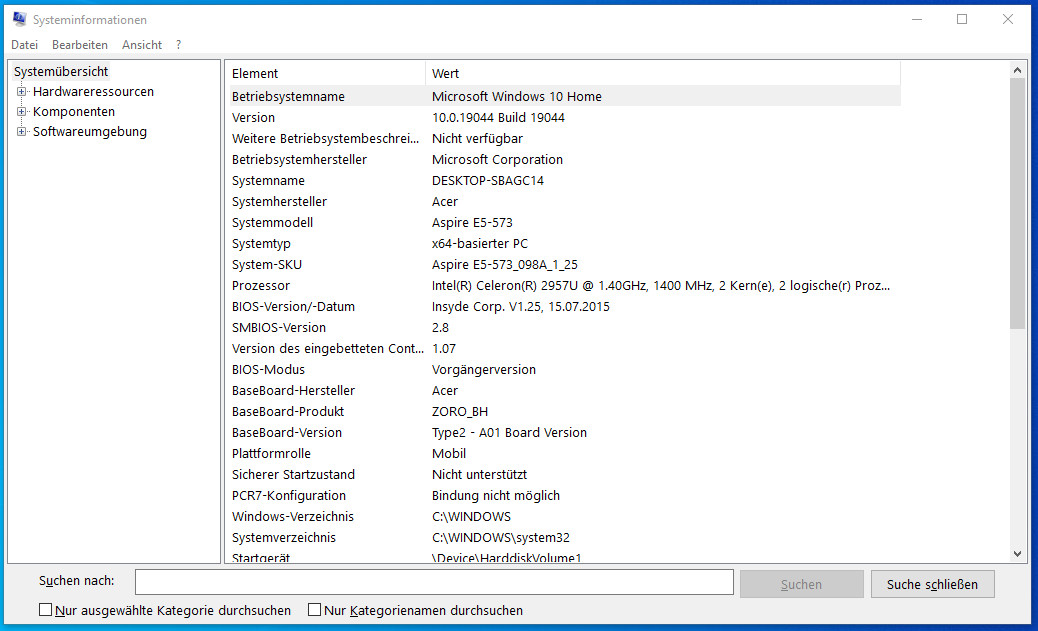Click value 'Bindung nicht möglich'
1038x631 pixels.
pyautogui.click(x=496, y=496)
